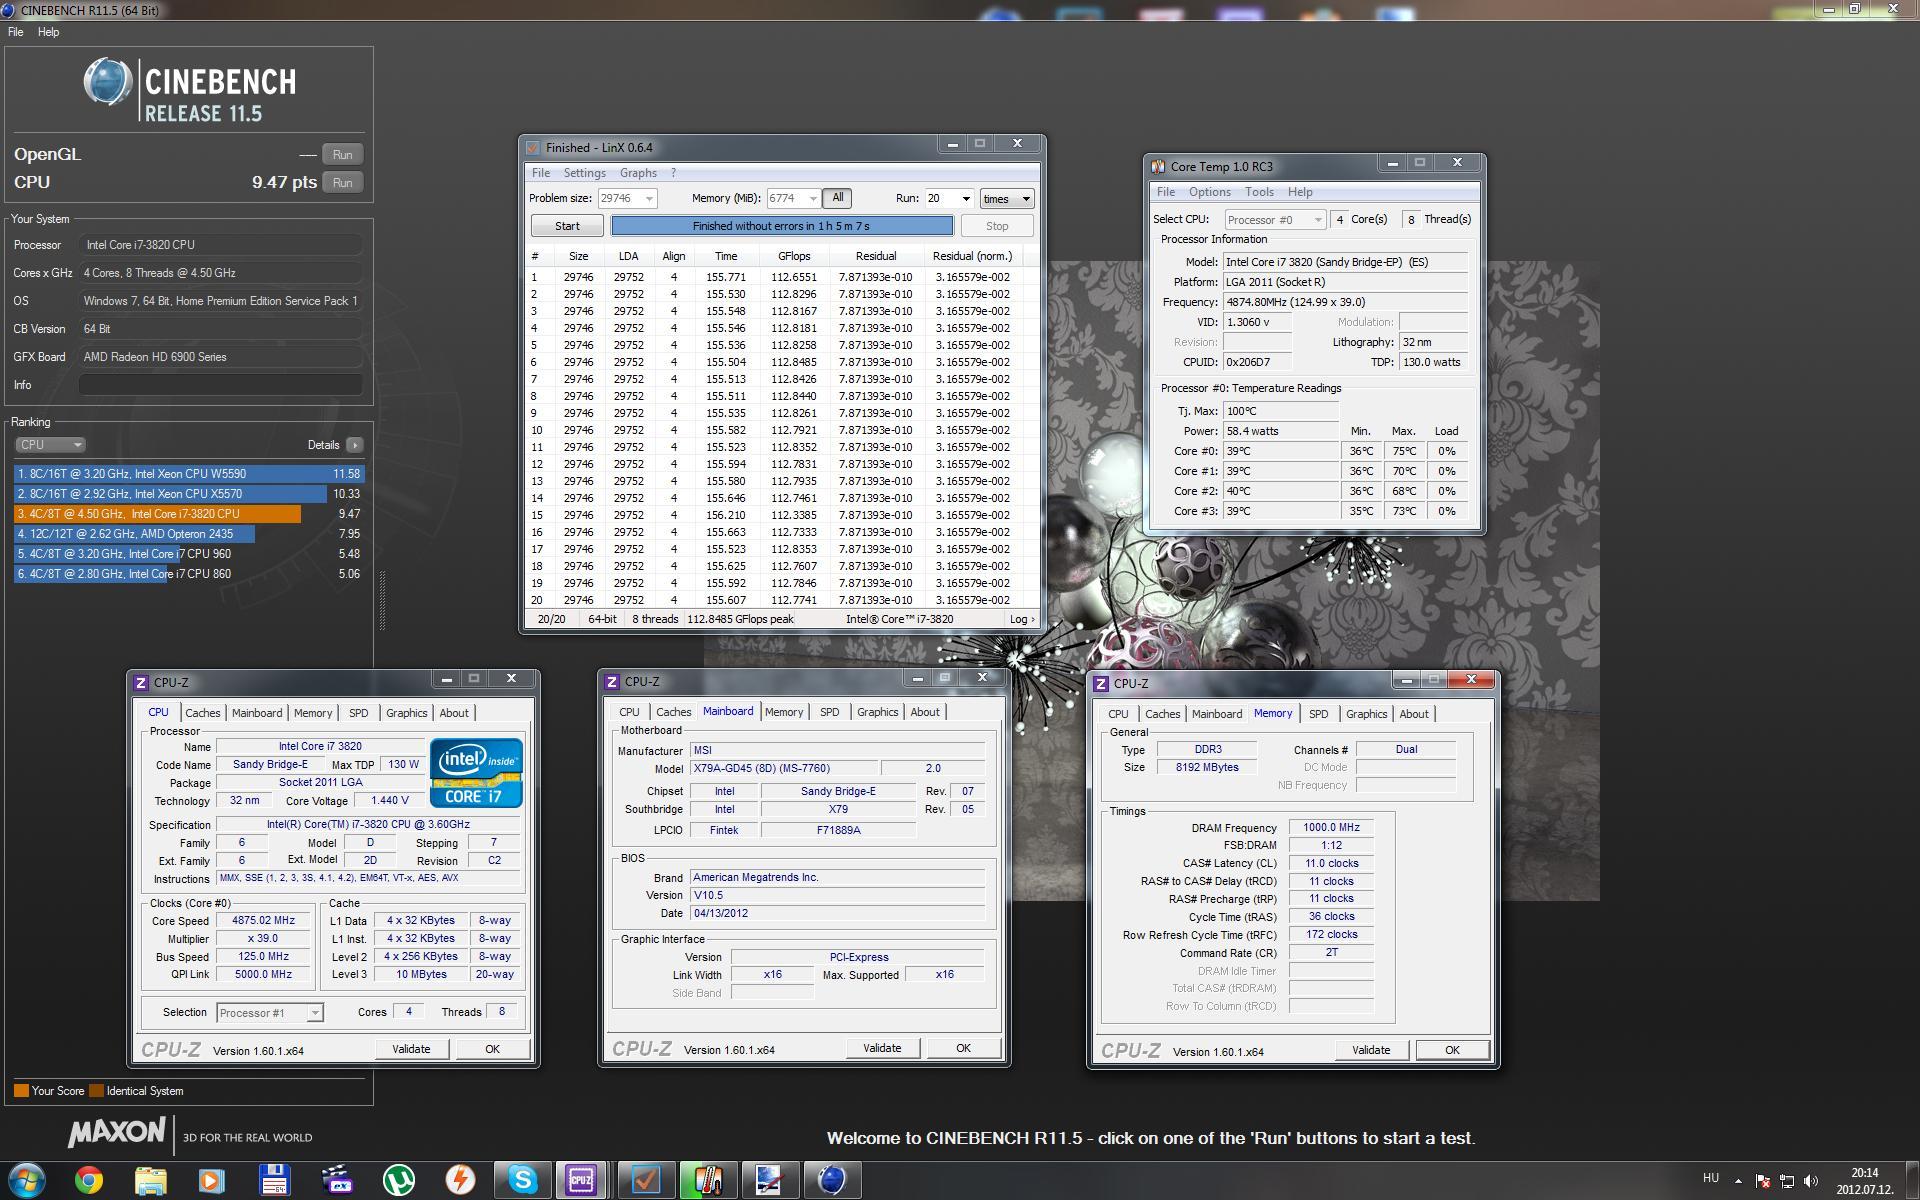
Task: Expand the Ranking Details arrow button
Action: (x=355, y=445)
